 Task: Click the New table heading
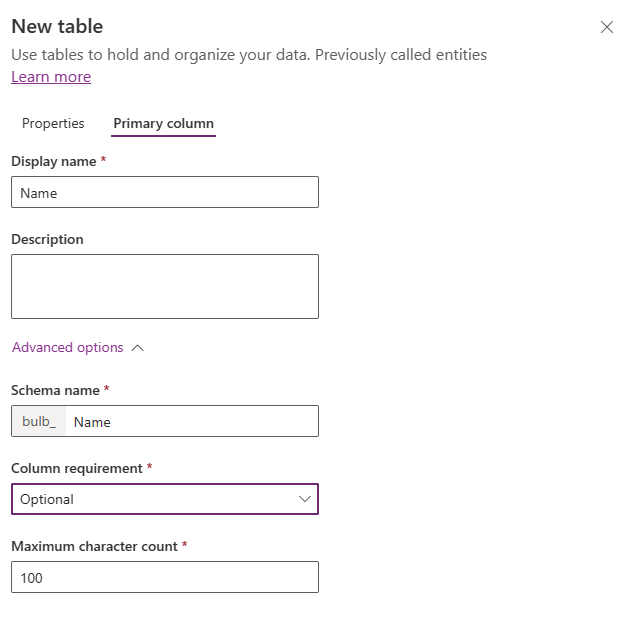(57, 26)
